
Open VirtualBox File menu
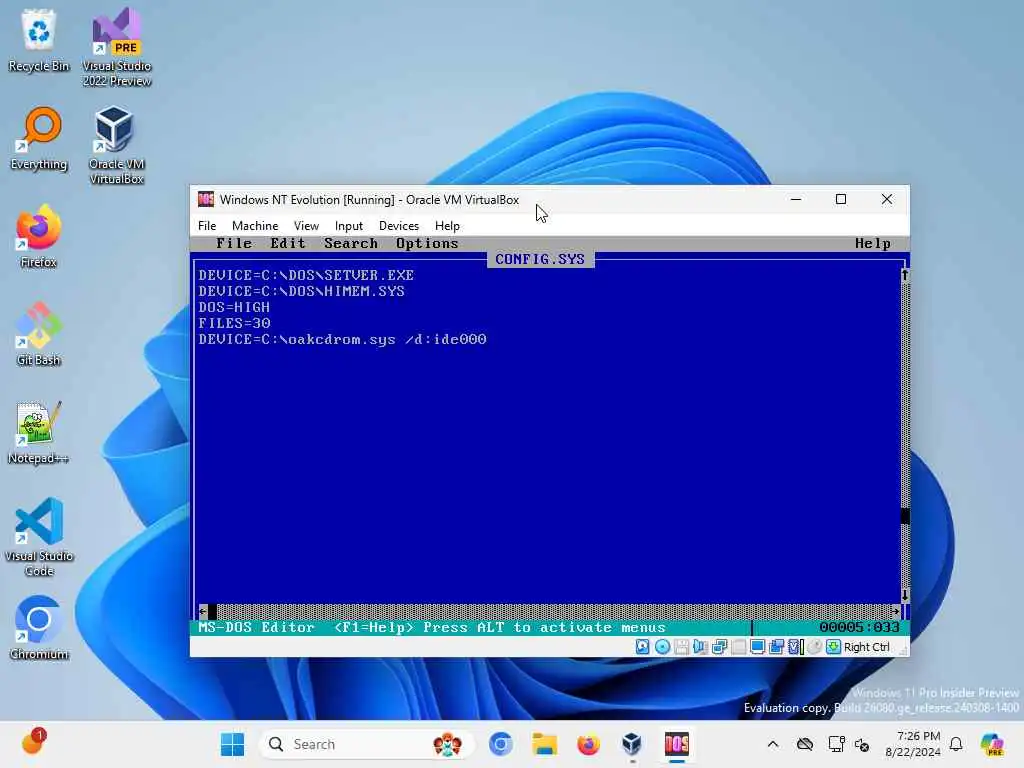pyautogui.click(x=207, y=225)
